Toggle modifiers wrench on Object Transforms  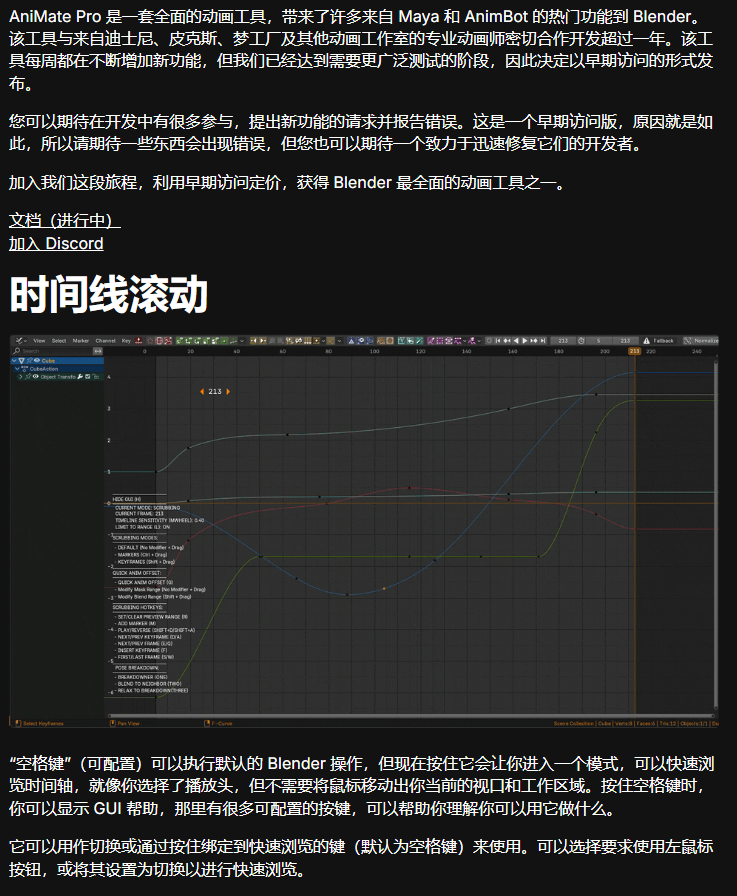tap(80, 377)
